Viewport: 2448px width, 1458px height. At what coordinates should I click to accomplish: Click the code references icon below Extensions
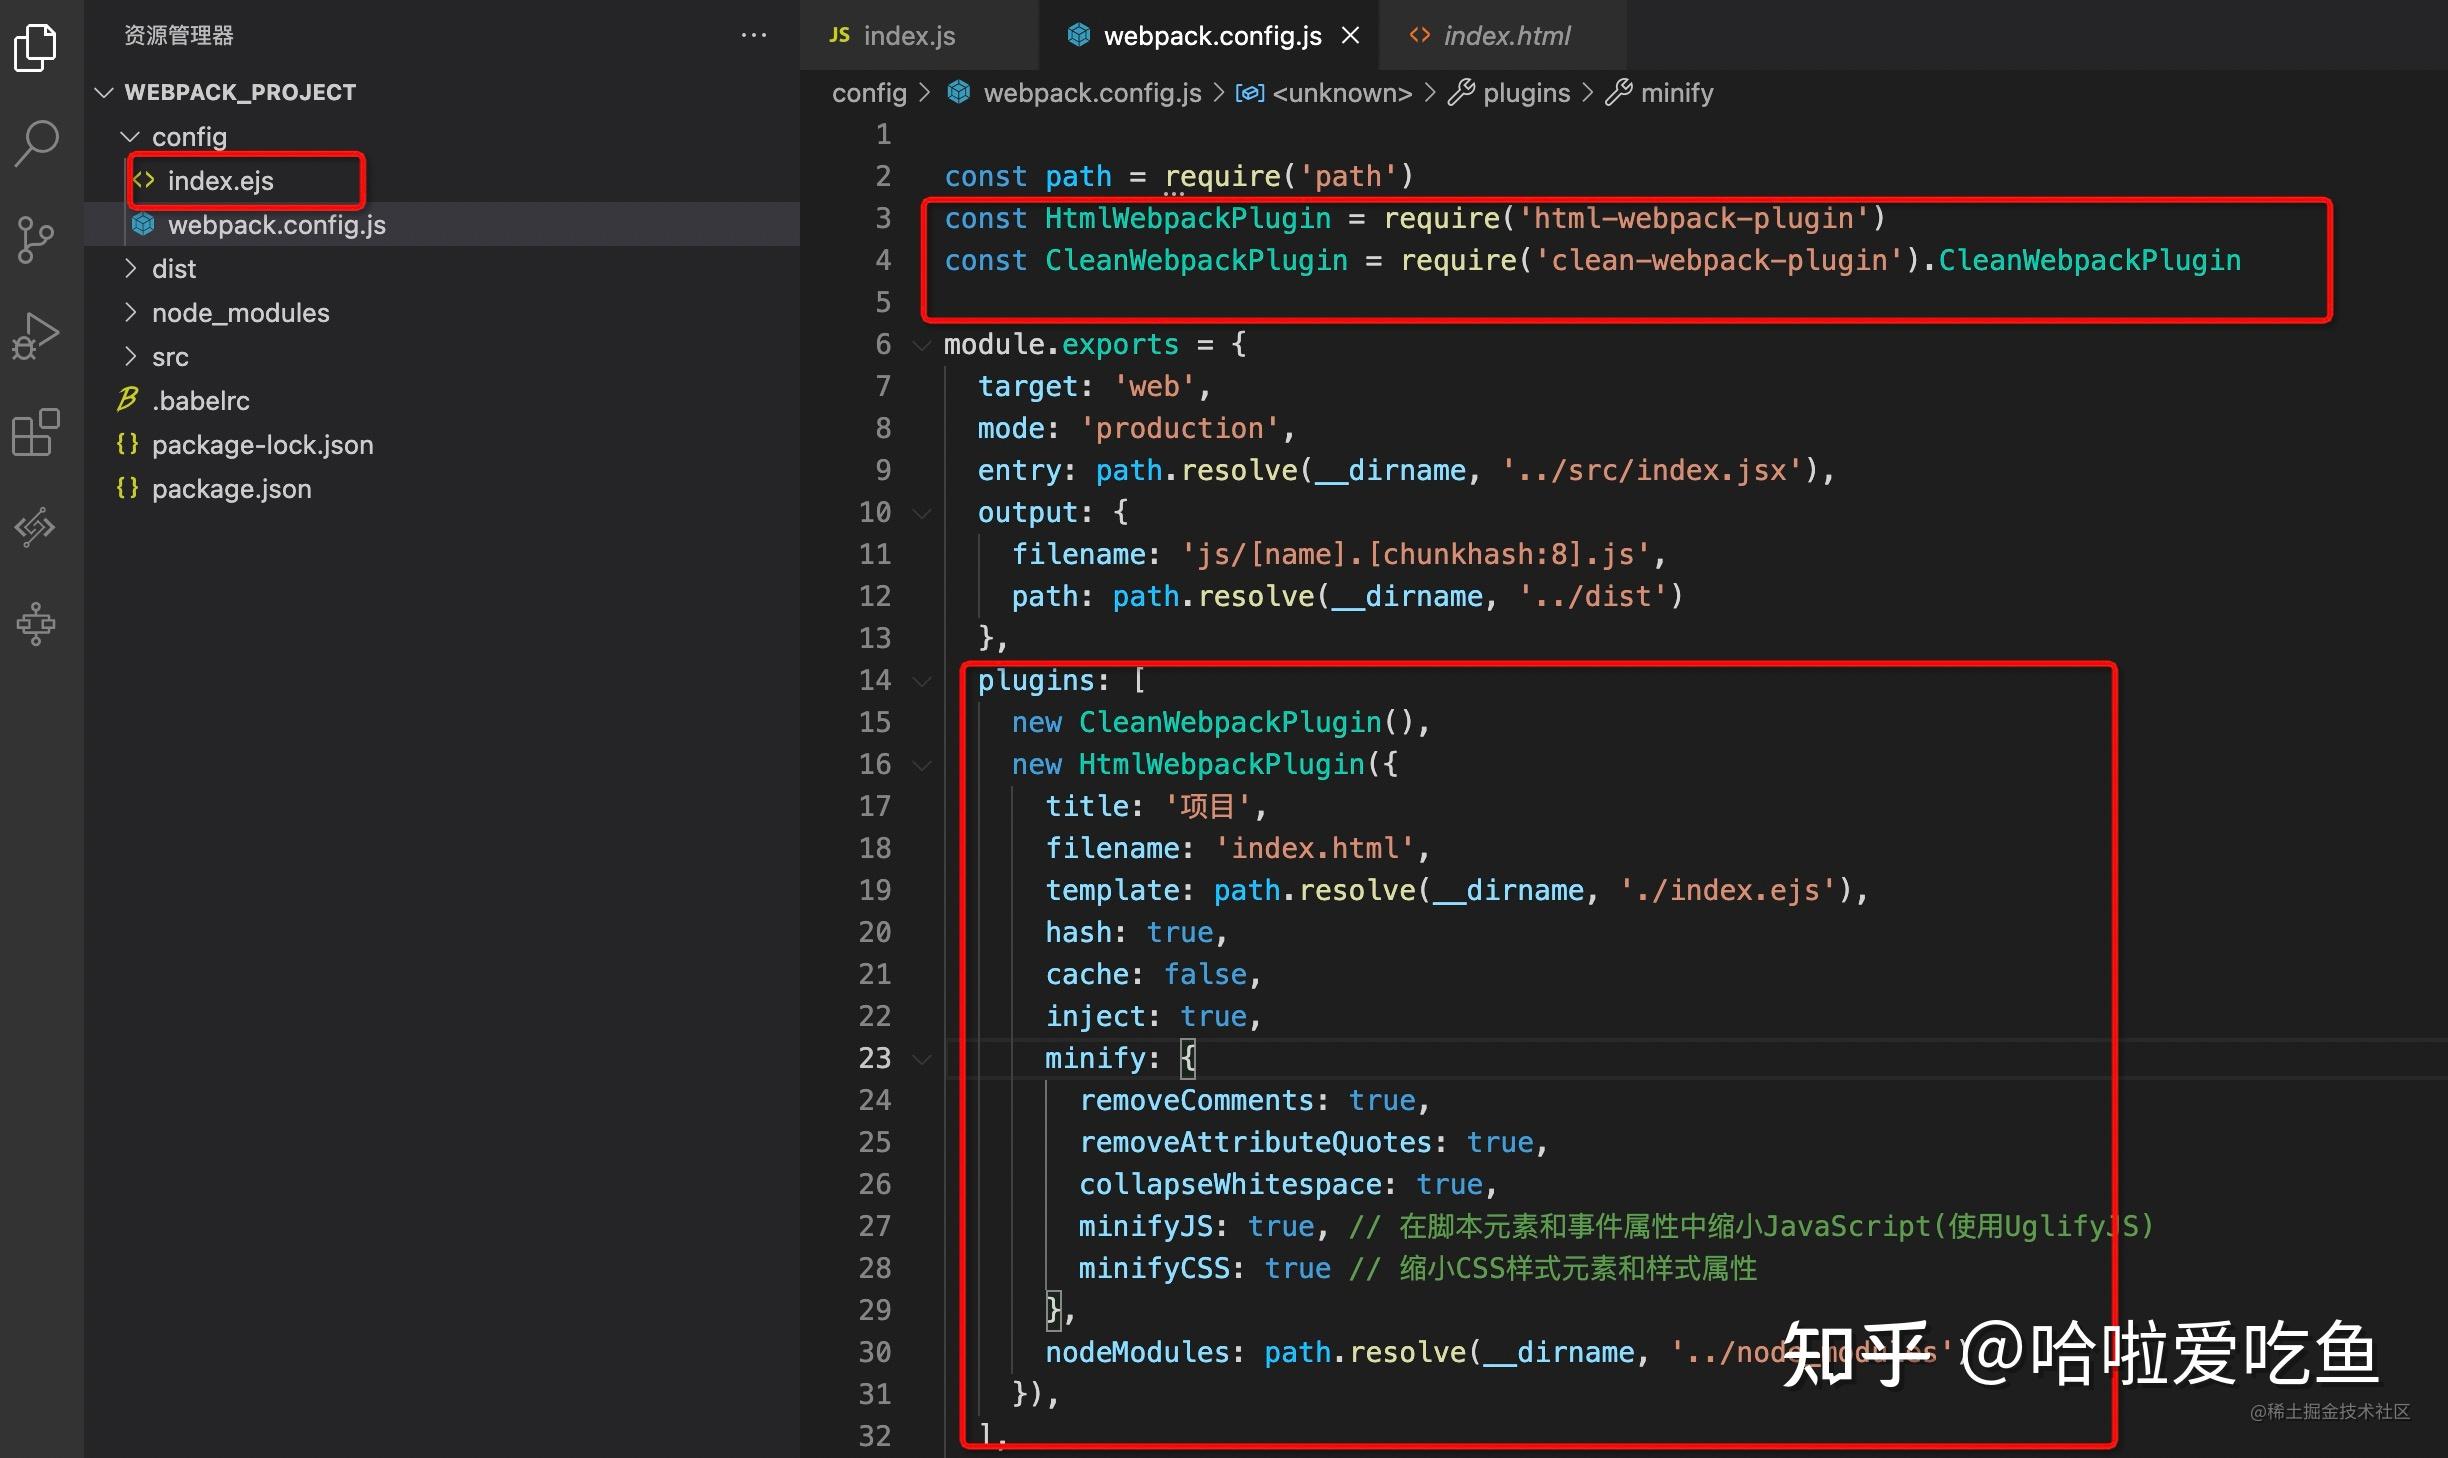[x=35, y=527]
